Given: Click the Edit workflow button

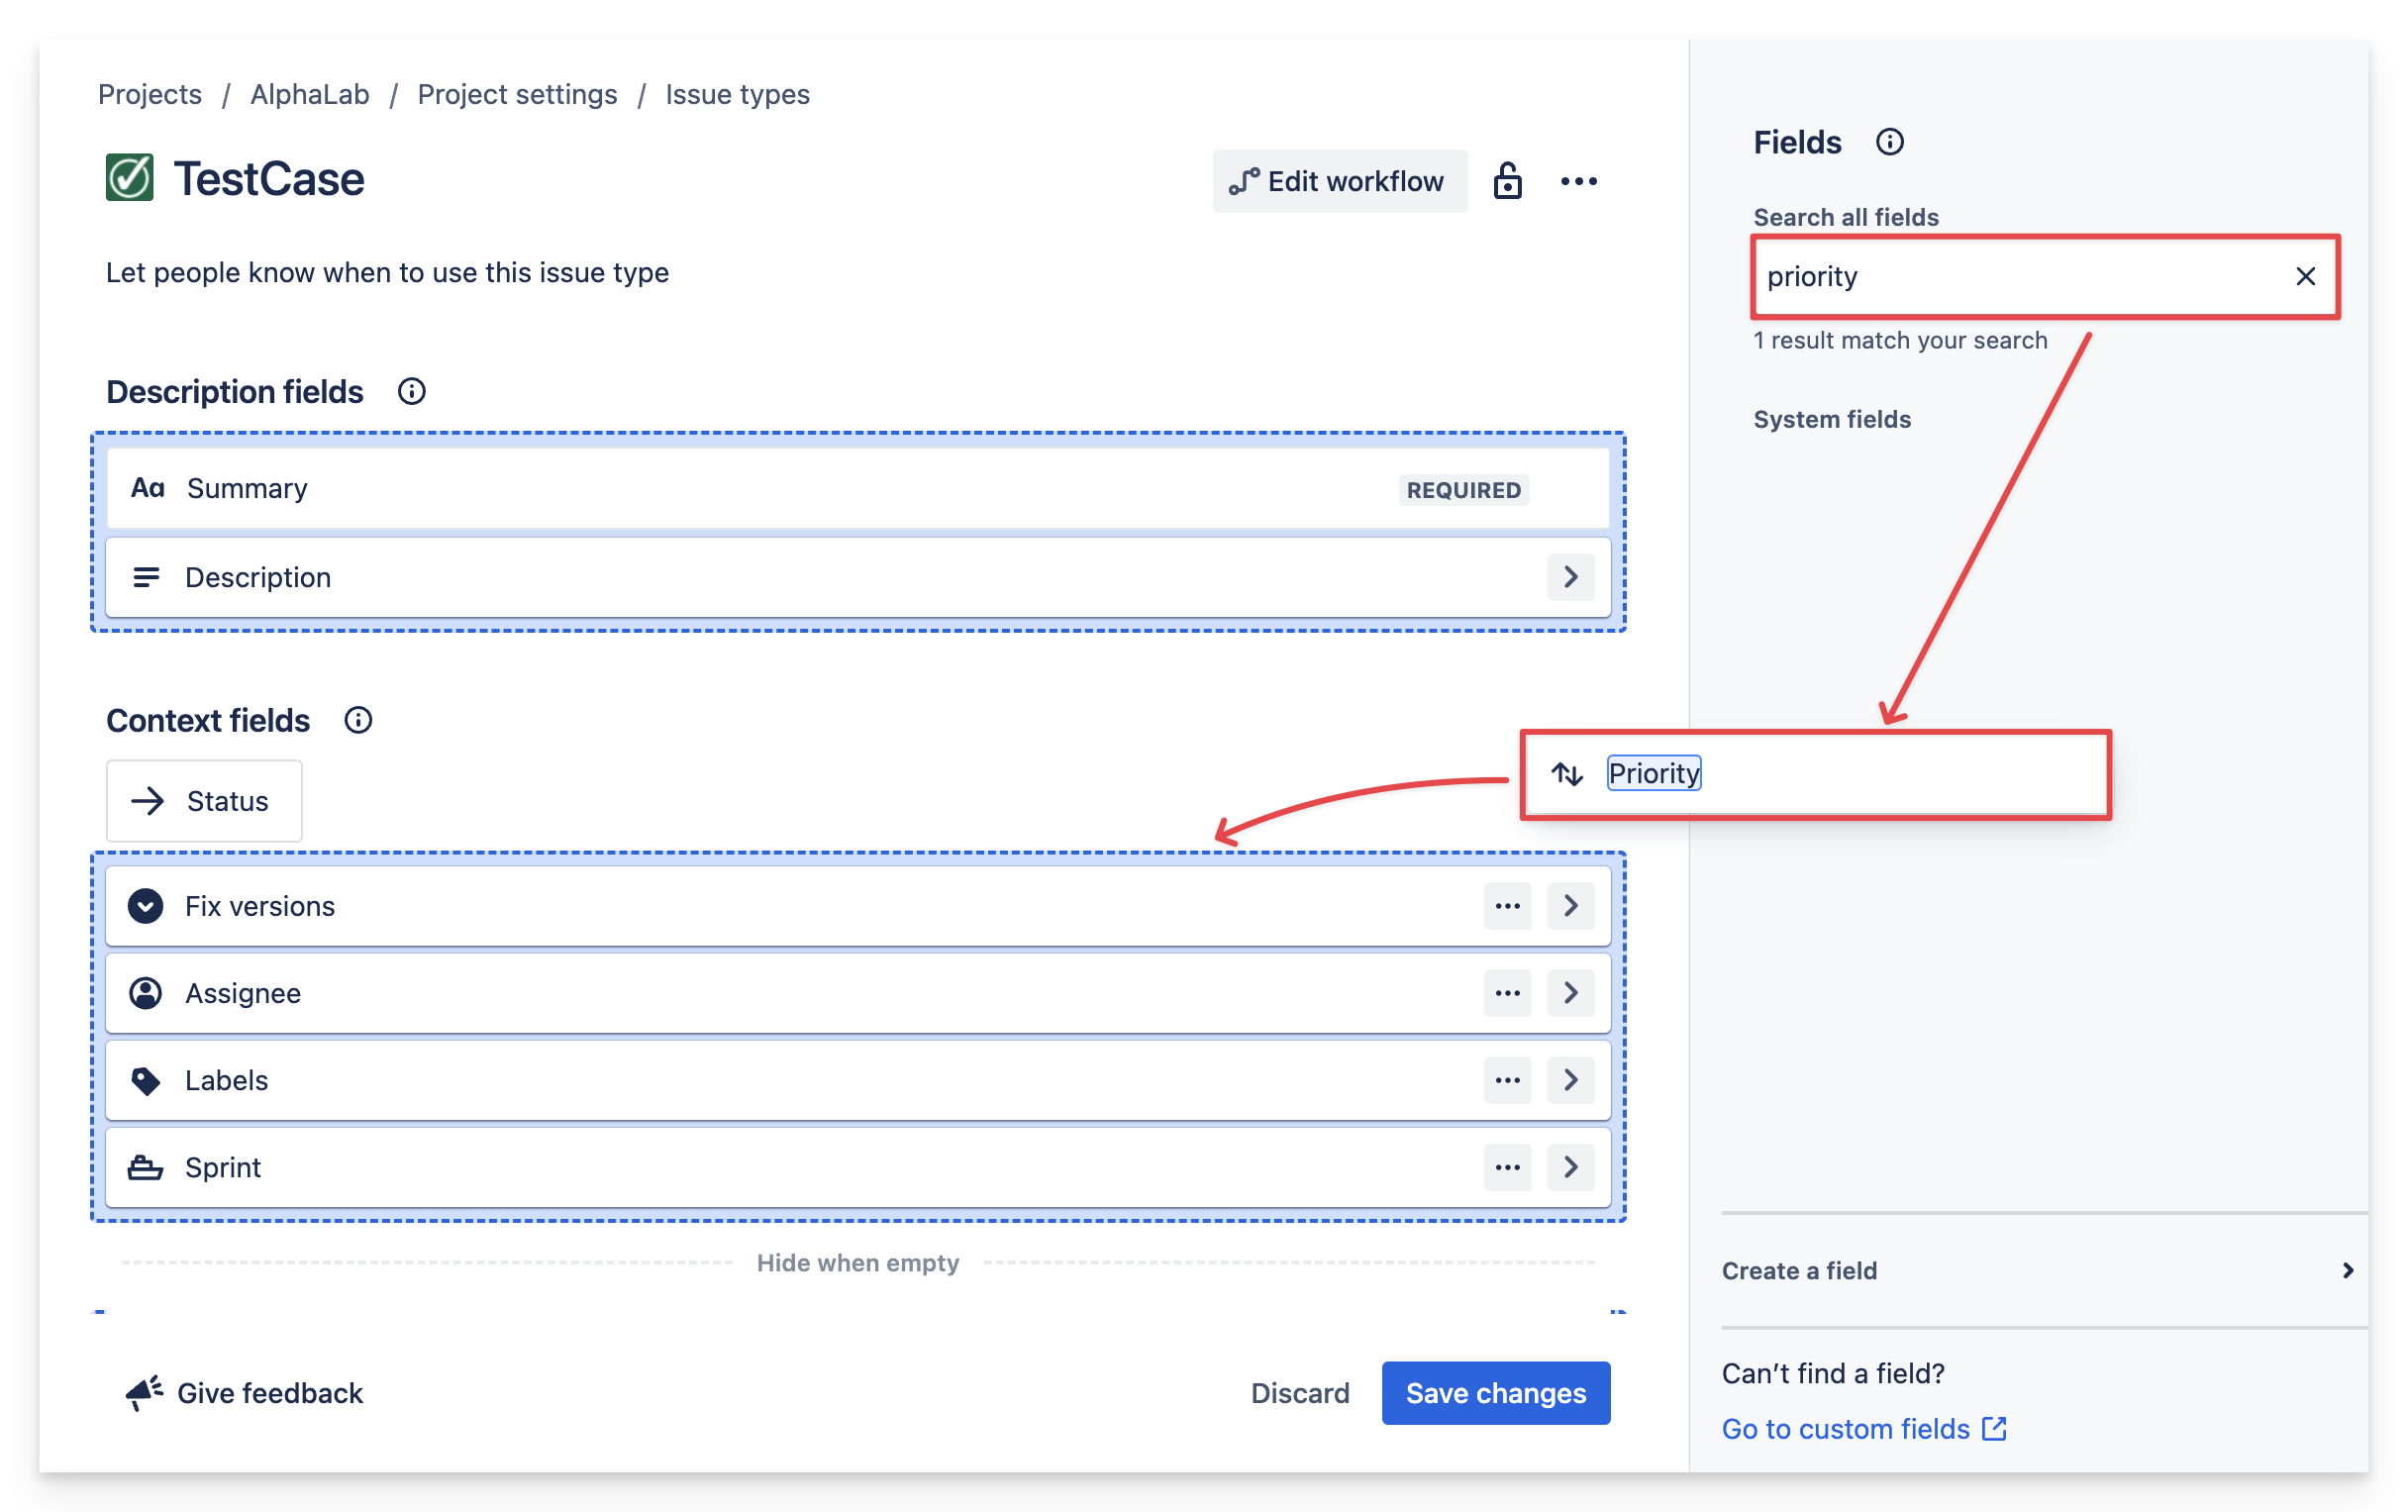Looking at the screenshot, I should tap(1339, 181).
